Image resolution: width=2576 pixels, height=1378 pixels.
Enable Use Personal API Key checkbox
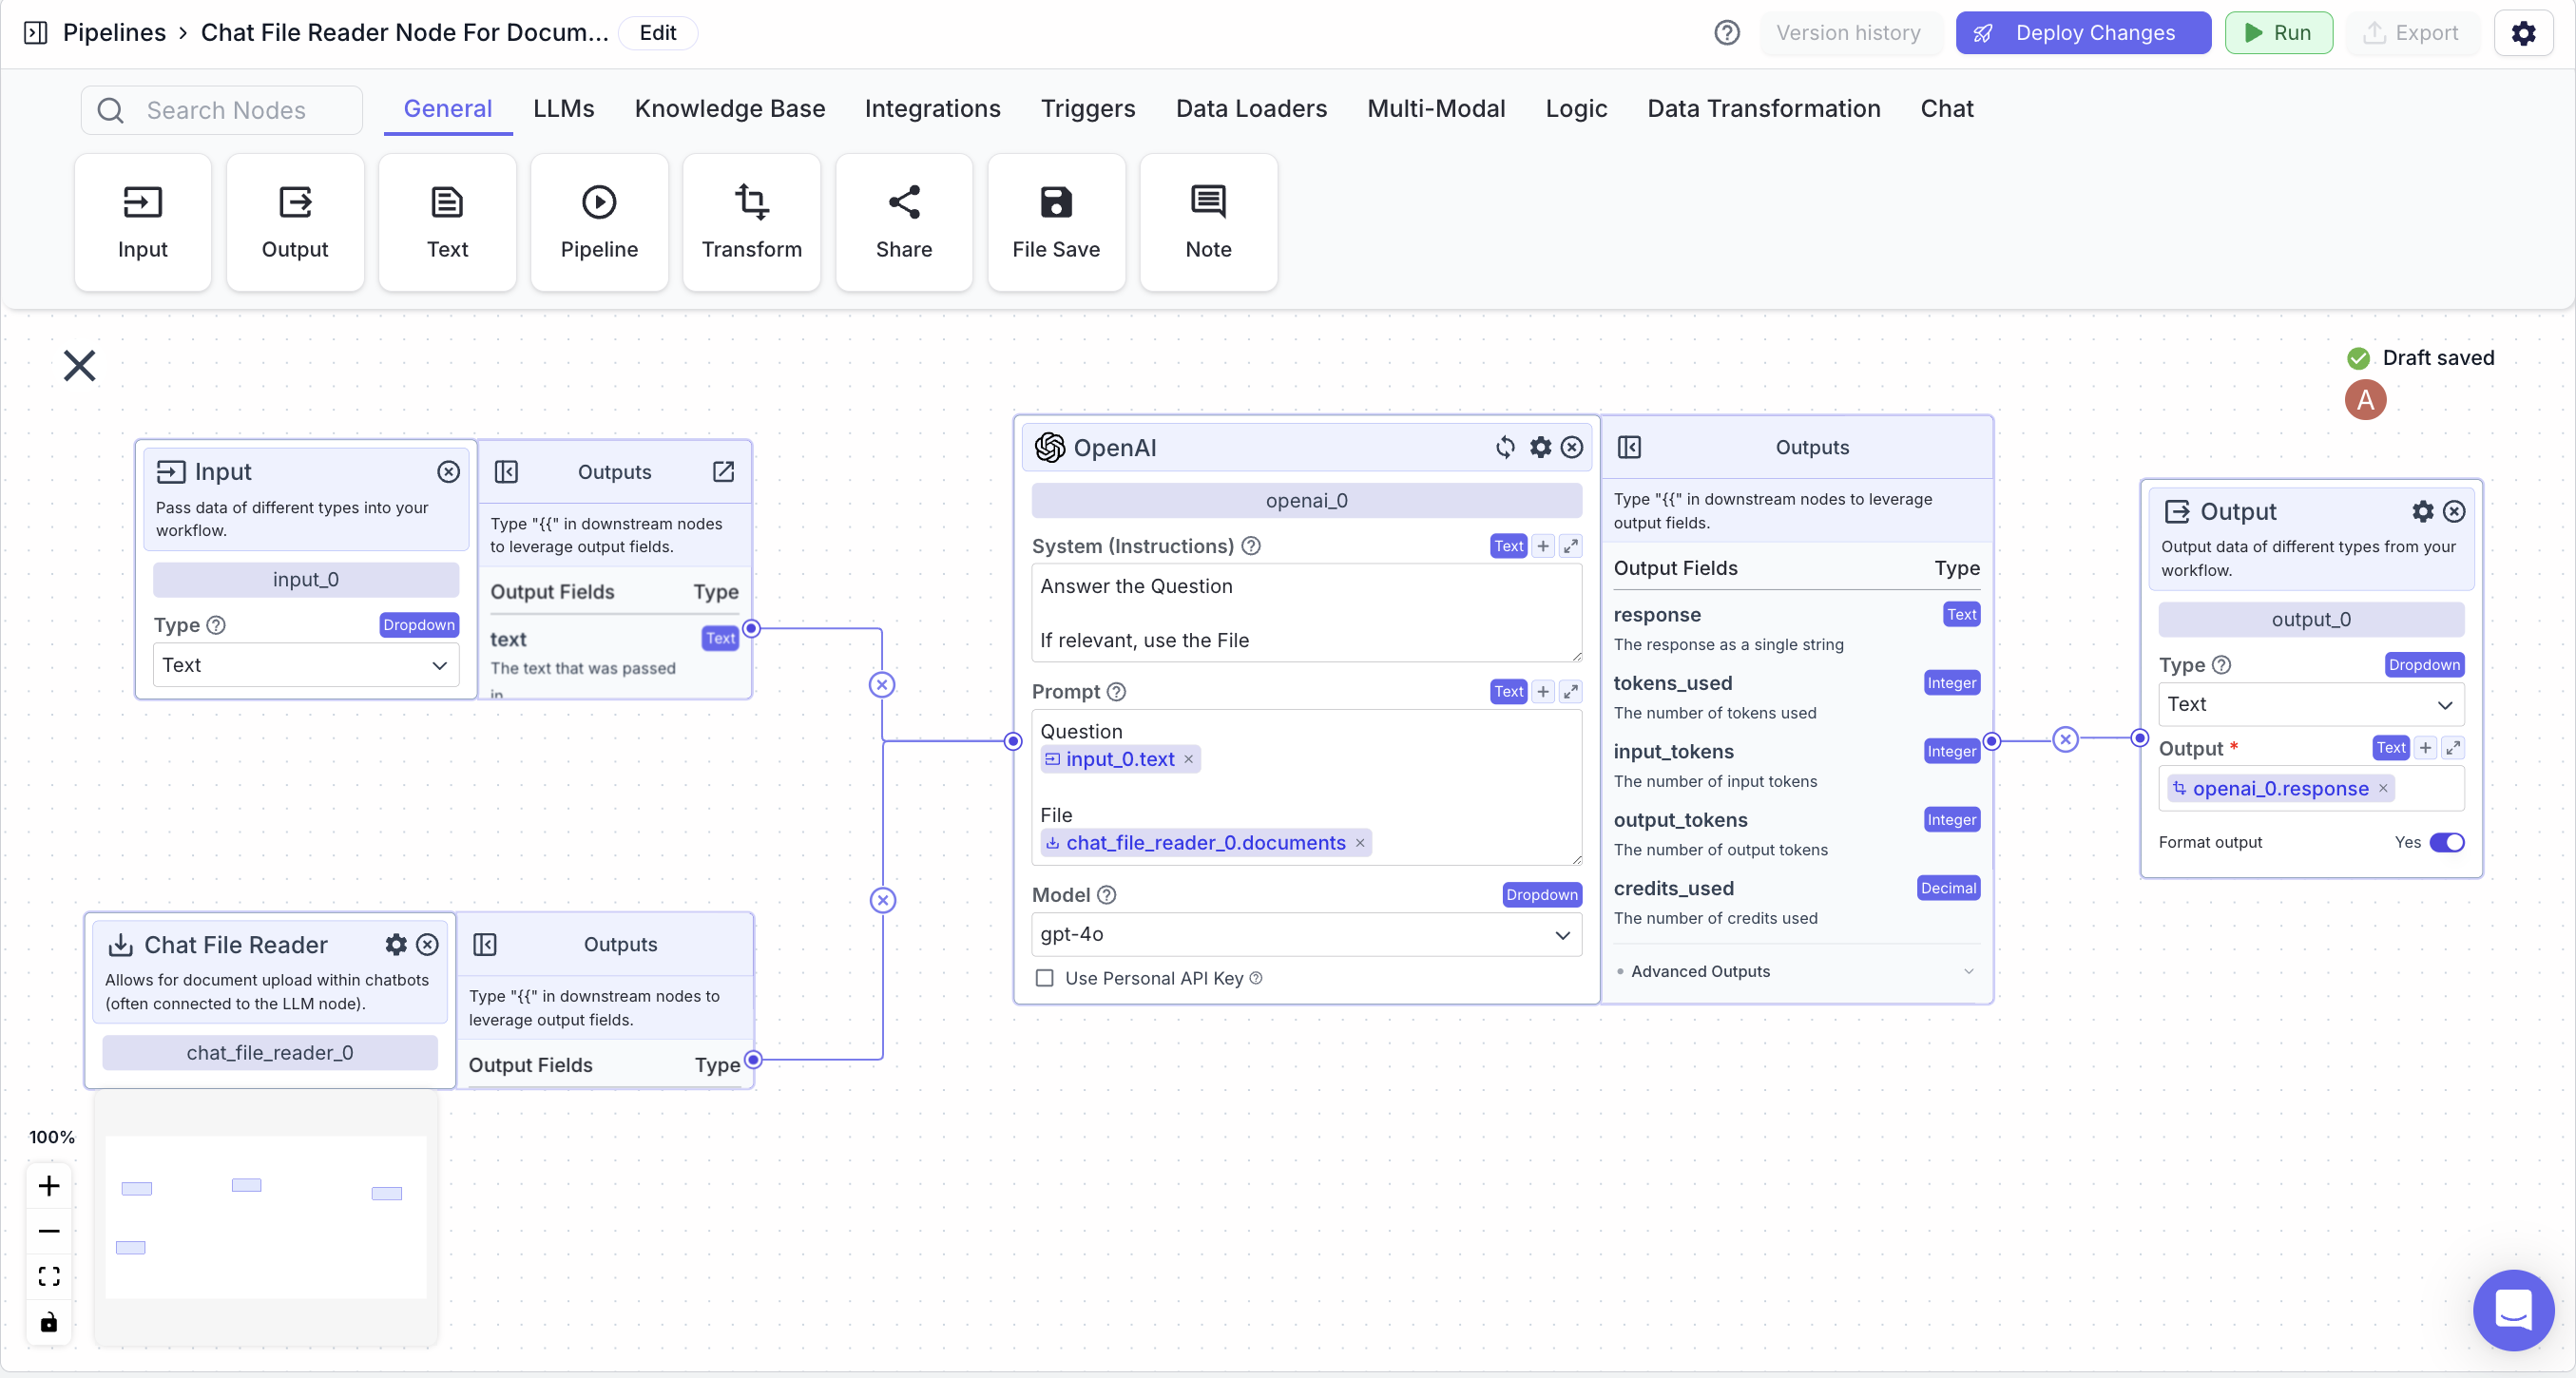pyautogui.click(x=1044, y=977)
